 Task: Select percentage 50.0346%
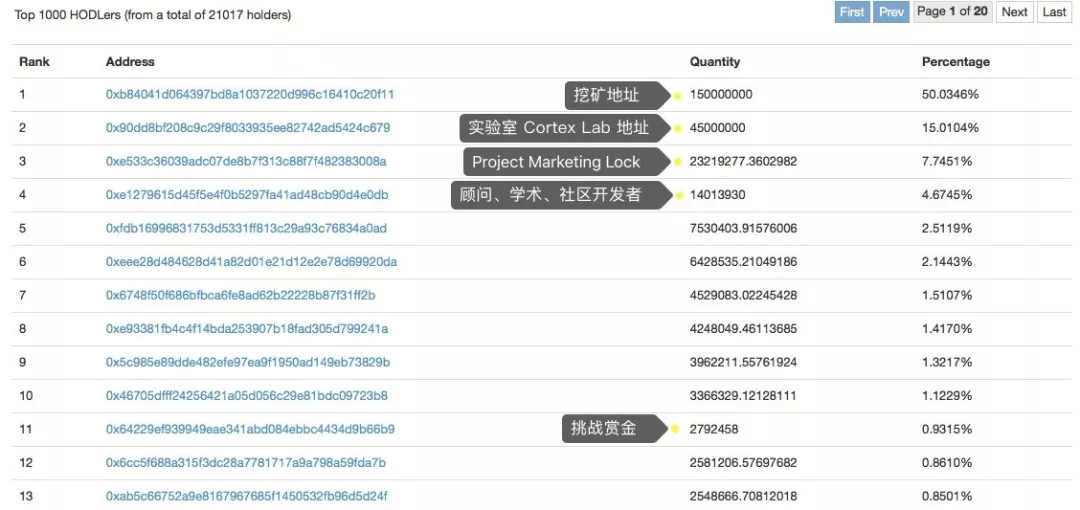[951, 94]
